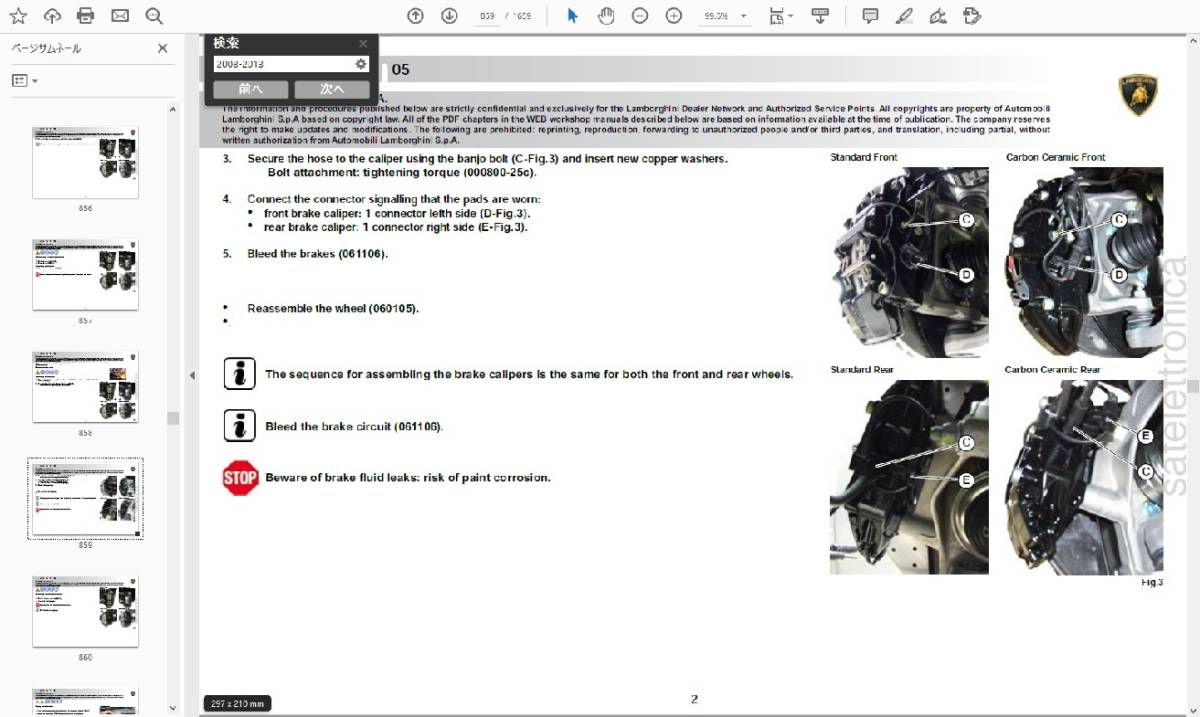
Task: Click the 前へ previous result button
Action: [x=250, y=89]
